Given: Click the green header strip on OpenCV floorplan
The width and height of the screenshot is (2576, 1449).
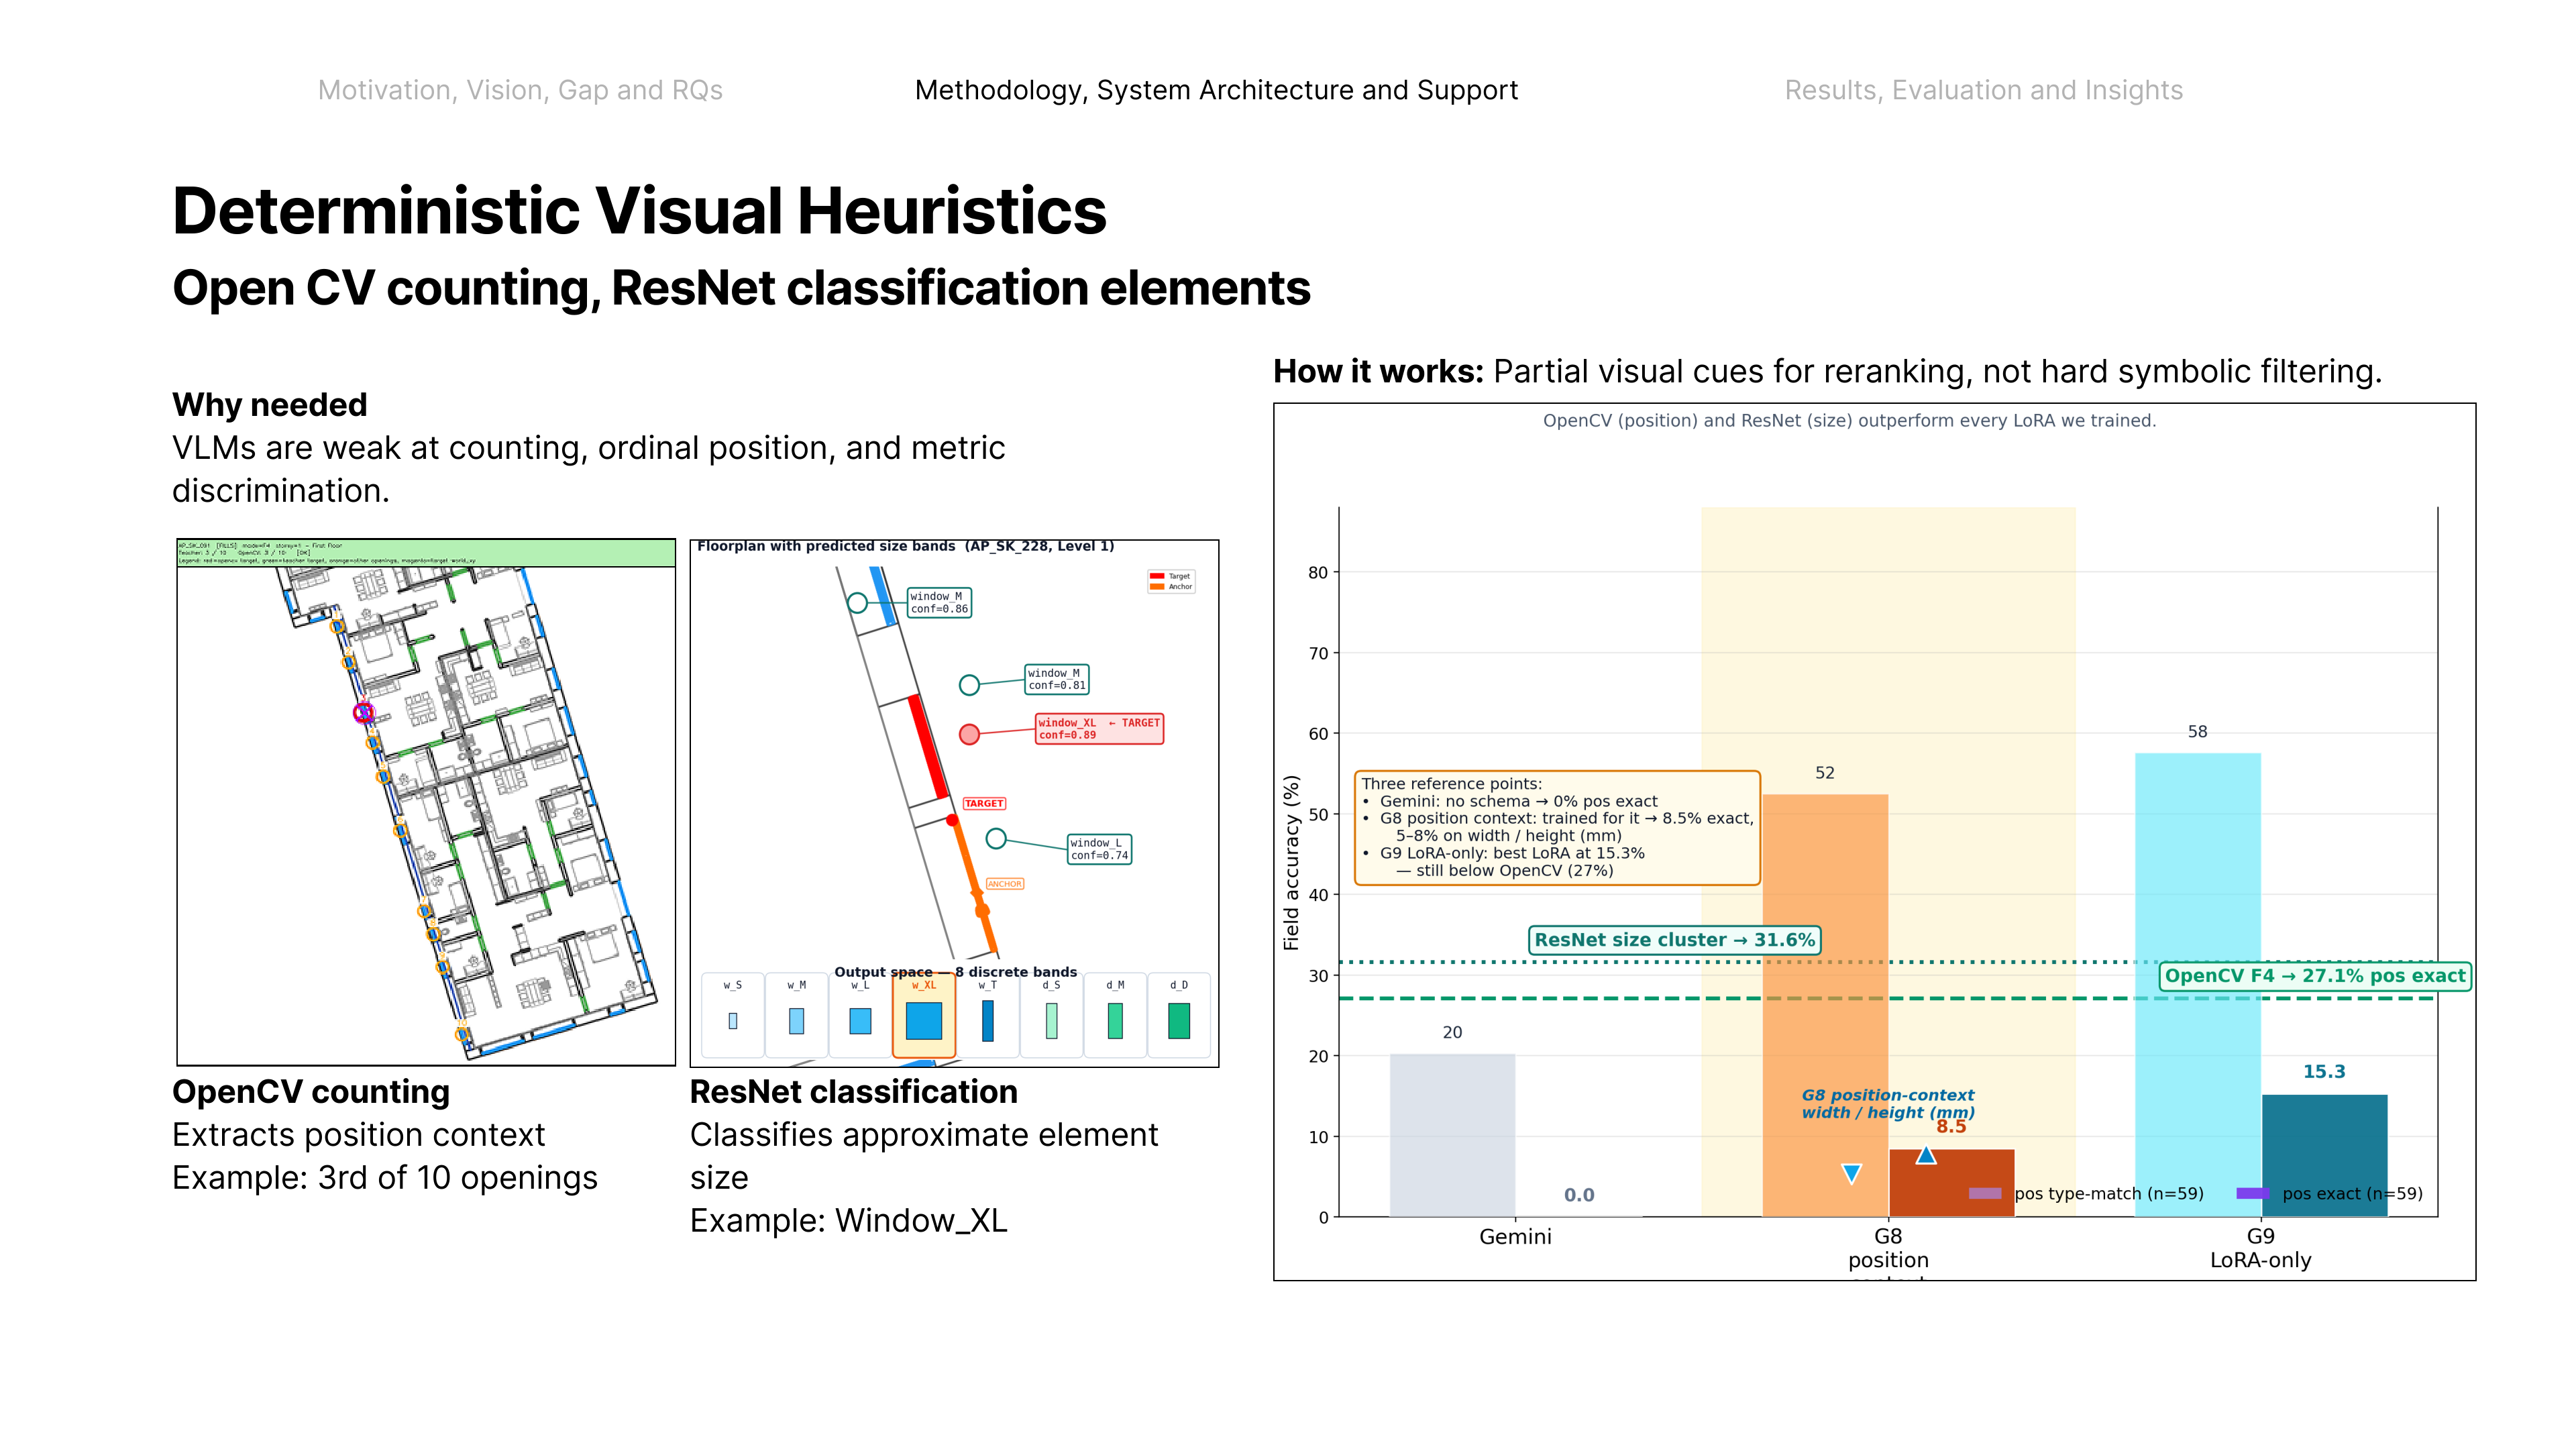Looking at the screenshot, I should 426,553.
